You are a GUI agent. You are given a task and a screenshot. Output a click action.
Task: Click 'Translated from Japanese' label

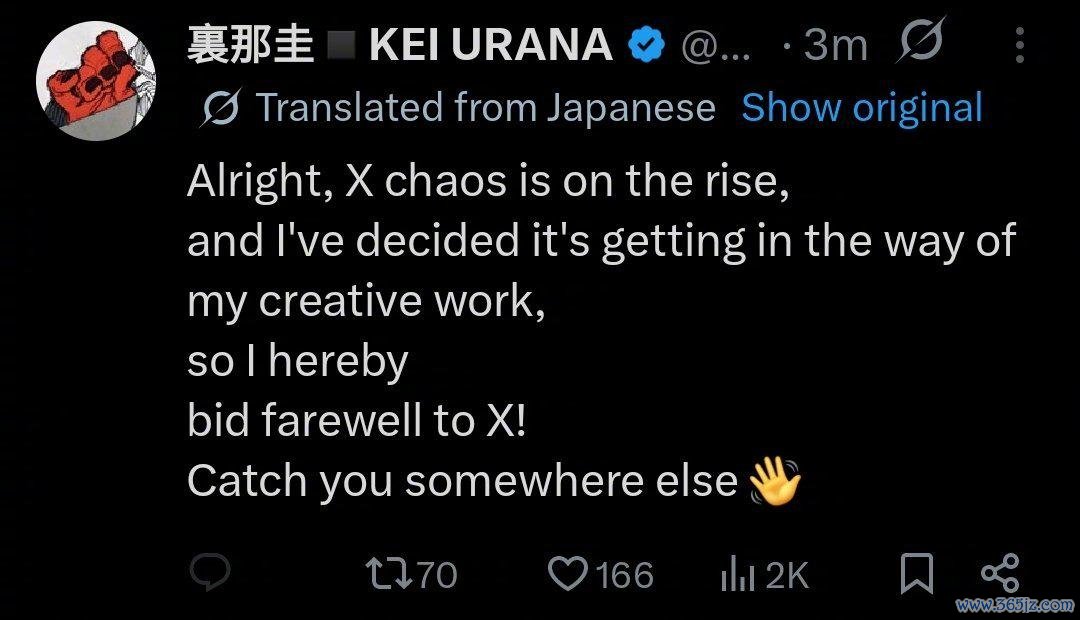pos(486,108)
